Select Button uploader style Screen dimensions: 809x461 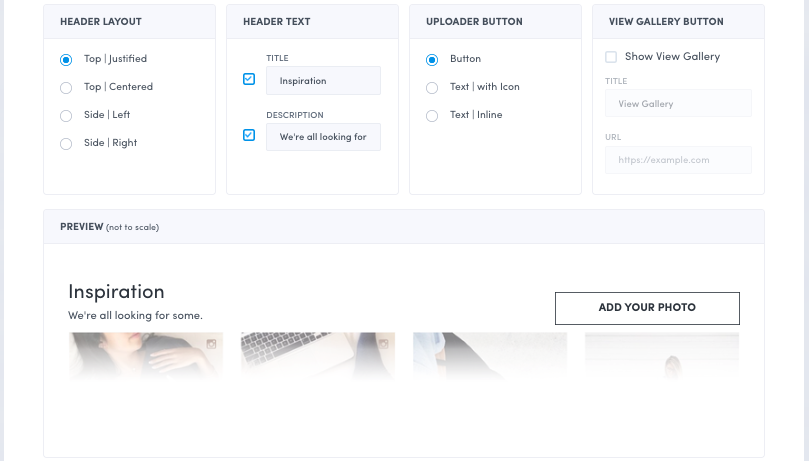click(432, 59)
